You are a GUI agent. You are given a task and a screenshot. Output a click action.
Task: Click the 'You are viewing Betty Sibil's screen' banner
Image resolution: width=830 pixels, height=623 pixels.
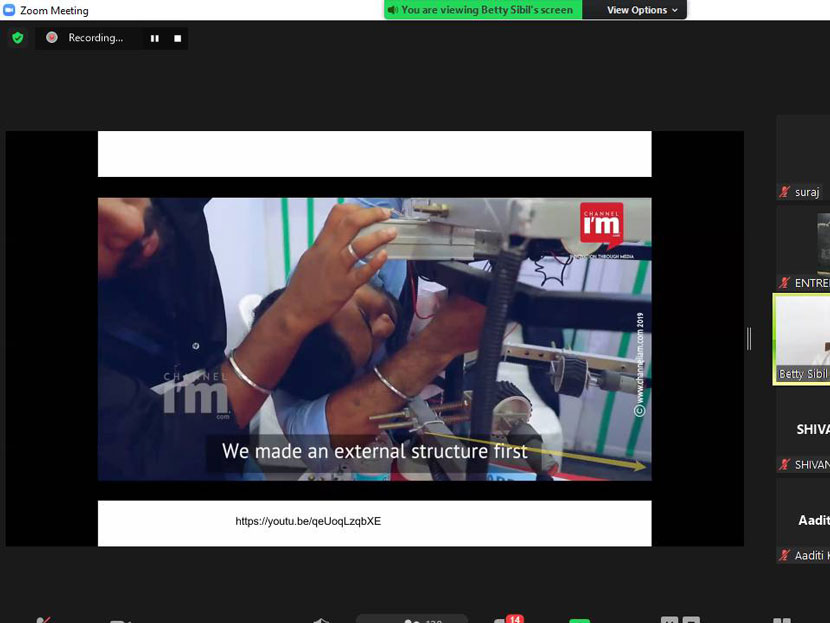click(482, 10)
